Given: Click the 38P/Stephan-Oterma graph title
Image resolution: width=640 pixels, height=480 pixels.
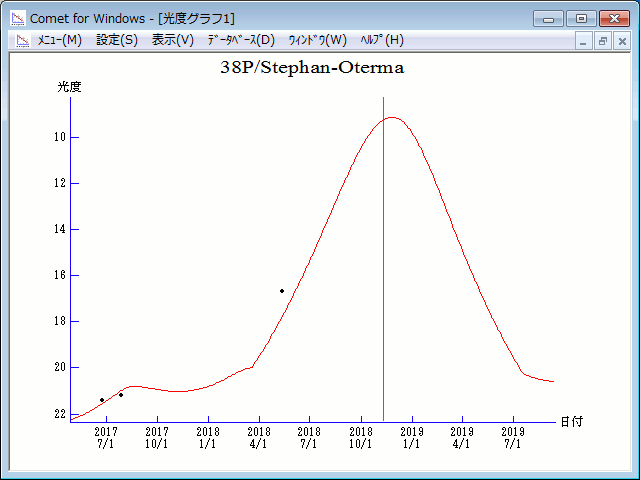Looking at the screenshot, I should pos(312,68).
